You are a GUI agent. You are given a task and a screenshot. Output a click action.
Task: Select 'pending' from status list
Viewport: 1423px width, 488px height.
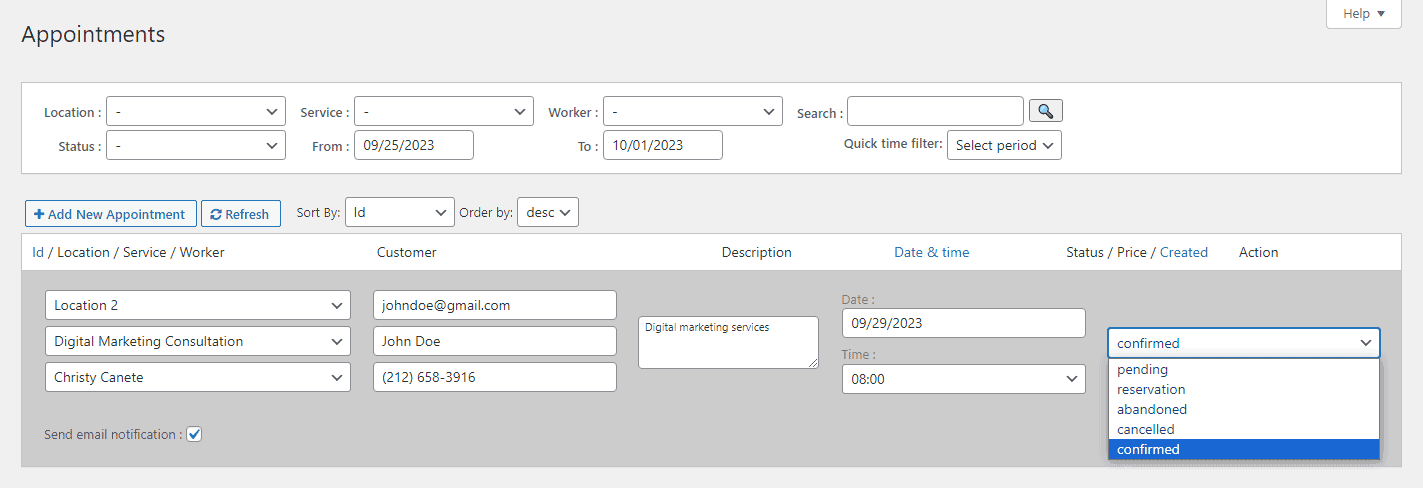point(1143,370)
